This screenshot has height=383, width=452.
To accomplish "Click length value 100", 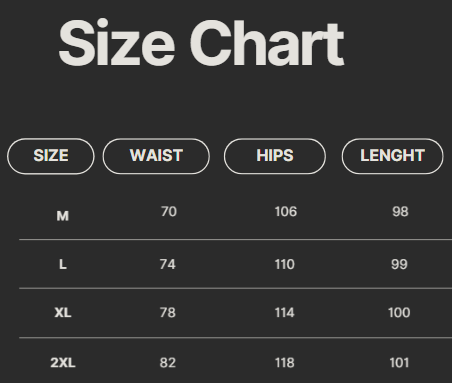I will click(x=399, y=313).
